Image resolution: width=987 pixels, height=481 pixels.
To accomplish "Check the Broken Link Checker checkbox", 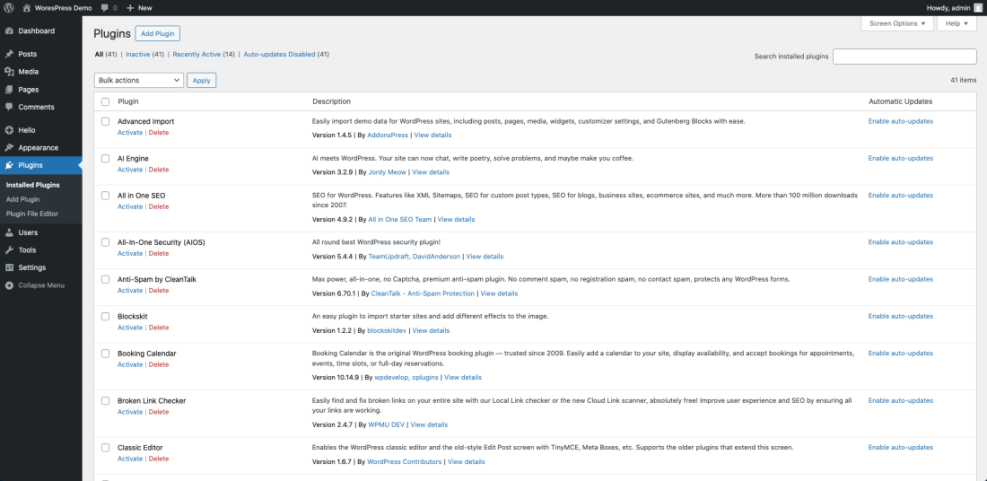I will (105, 401).
